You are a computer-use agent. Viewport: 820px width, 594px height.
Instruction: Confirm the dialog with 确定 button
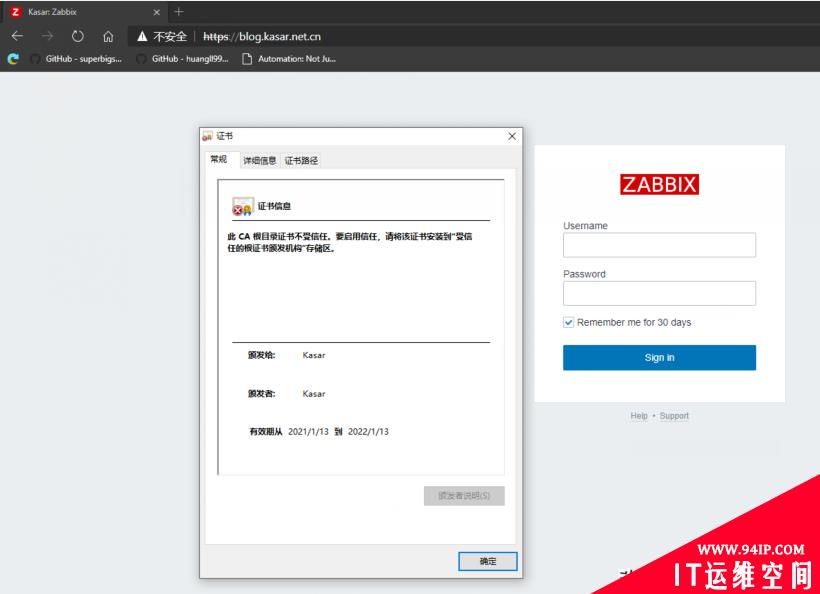pos(487,561)
